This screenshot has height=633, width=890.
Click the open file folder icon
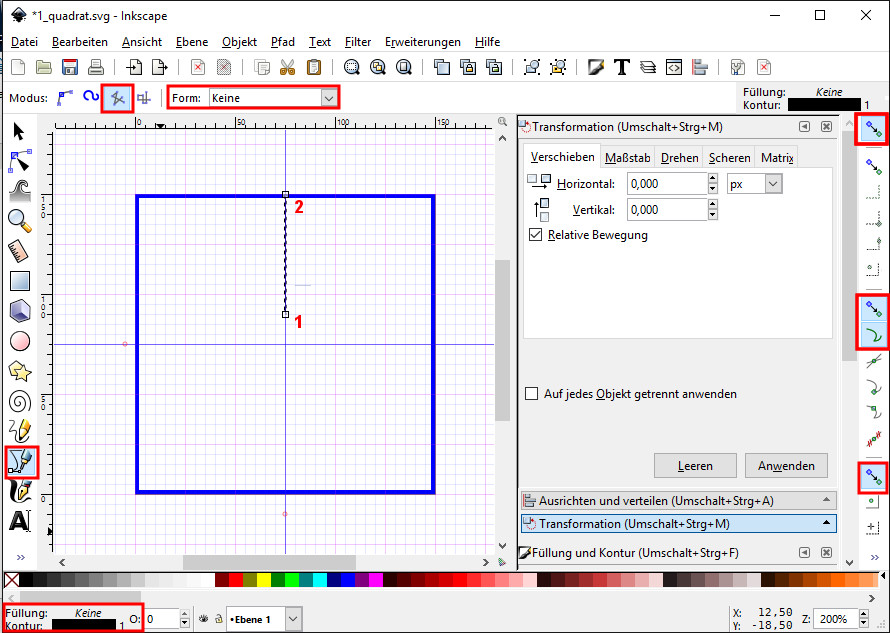pos(44,68)
